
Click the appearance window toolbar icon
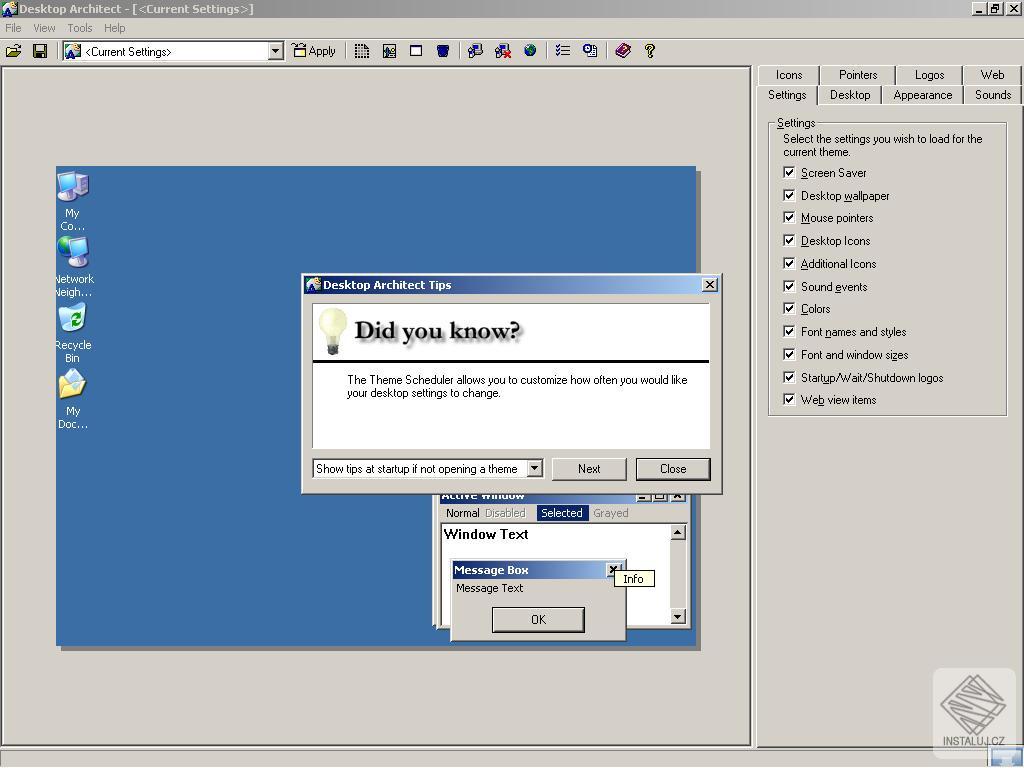coord(415,50)
